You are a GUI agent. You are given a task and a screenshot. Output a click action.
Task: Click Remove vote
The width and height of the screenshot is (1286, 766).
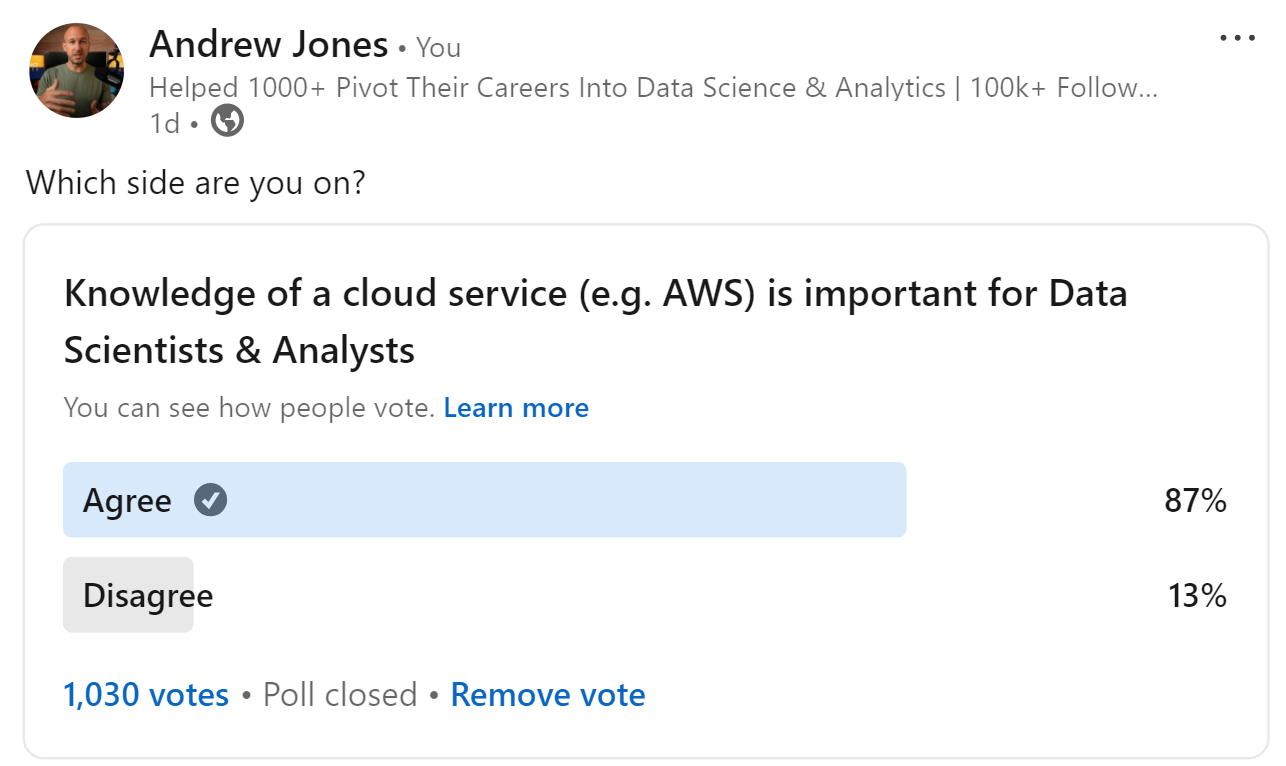[548, 695]
